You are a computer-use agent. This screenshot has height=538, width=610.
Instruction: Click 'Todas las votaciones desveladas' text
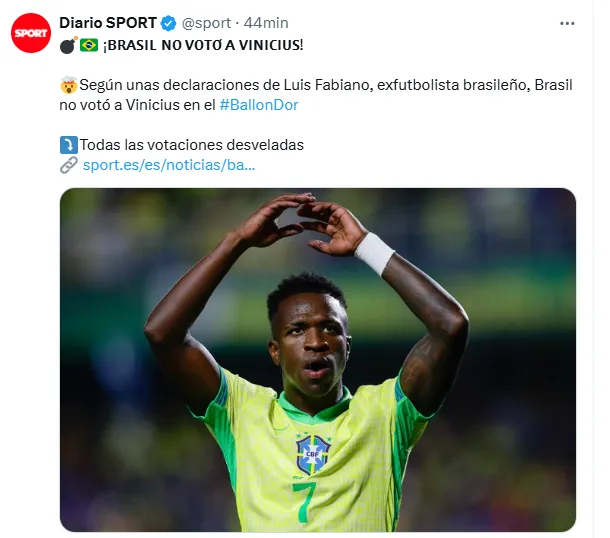coord(191,145)
